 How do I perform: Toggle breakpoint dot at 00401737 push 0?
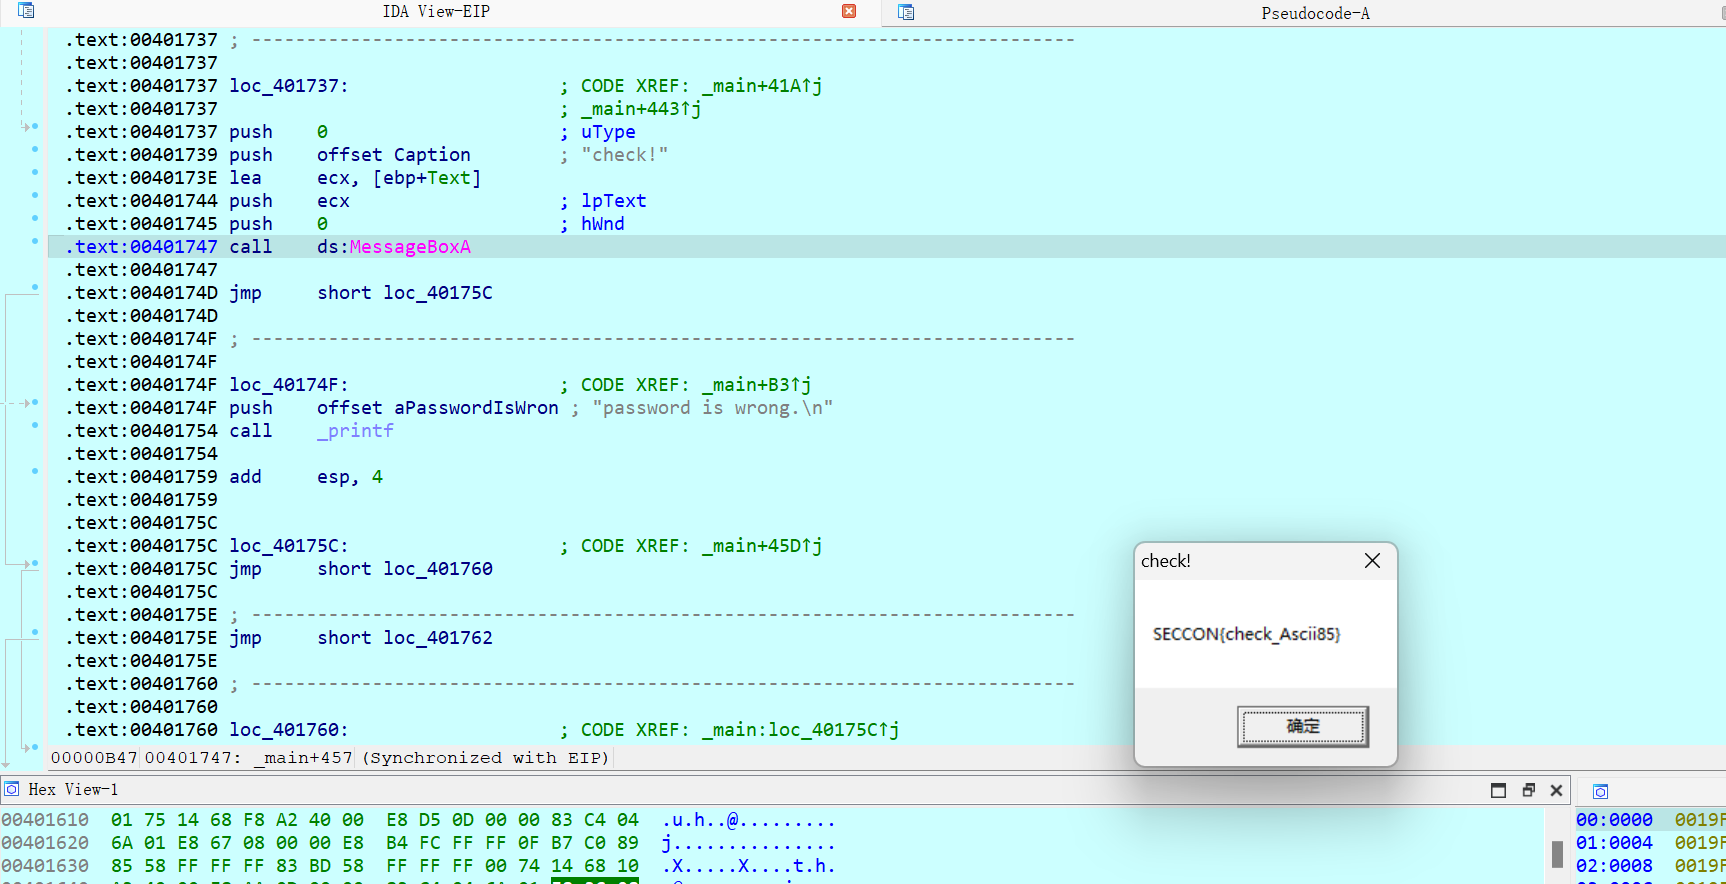click(x=34, y=126)
